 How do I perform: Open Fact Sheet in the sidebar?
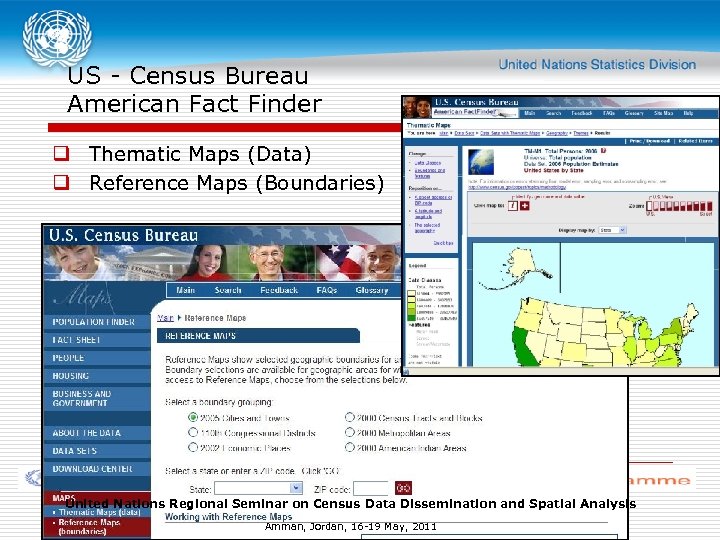[x=97, y=340]
